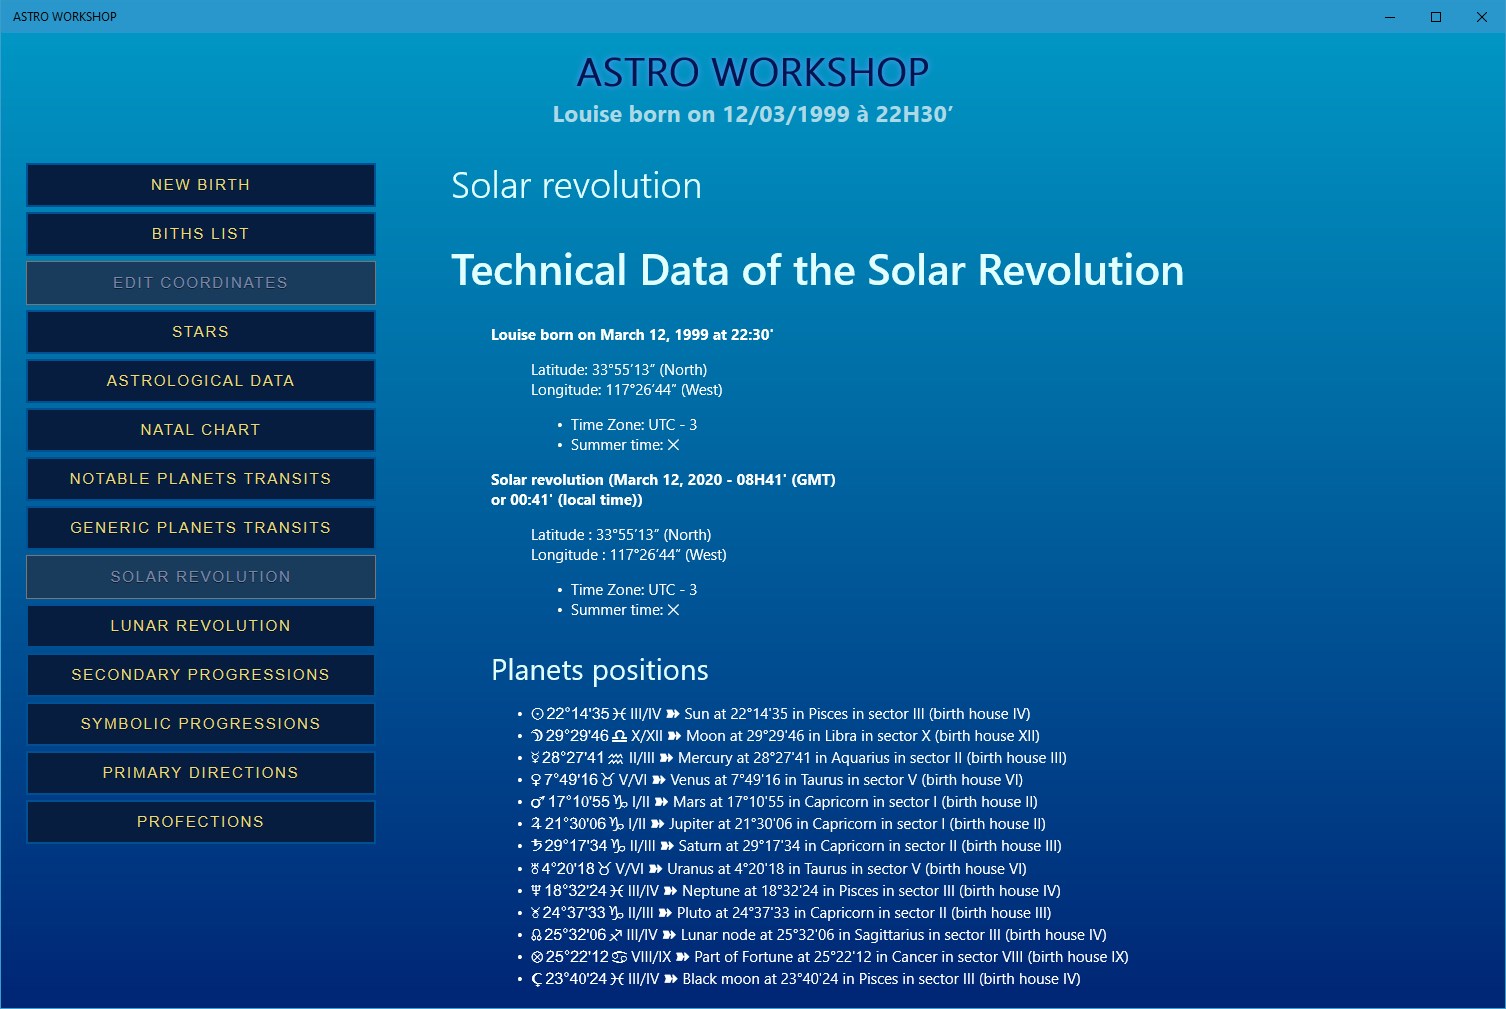Click the Capricorn sign symbol in Mars row

pyautogui.click(x=620, y=802)
